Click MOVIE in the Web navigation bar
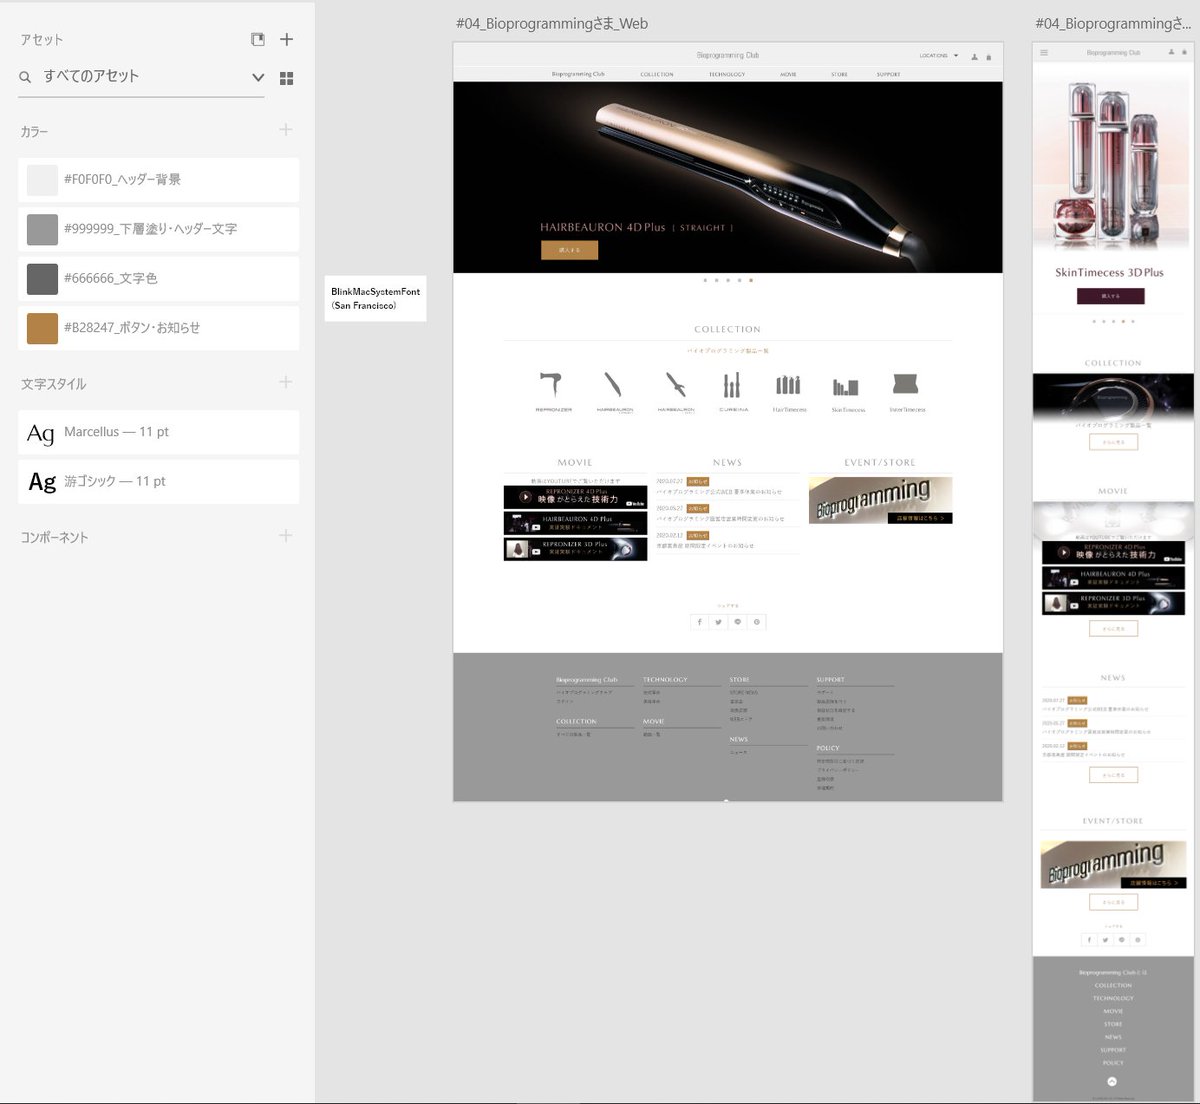Viewport: 1200px width, 1104px height. pyautogui.click(x=788, y=74)
